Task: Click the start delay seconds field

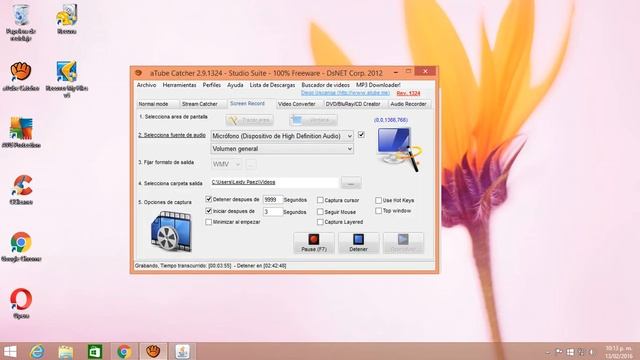Action: [273, 211]
